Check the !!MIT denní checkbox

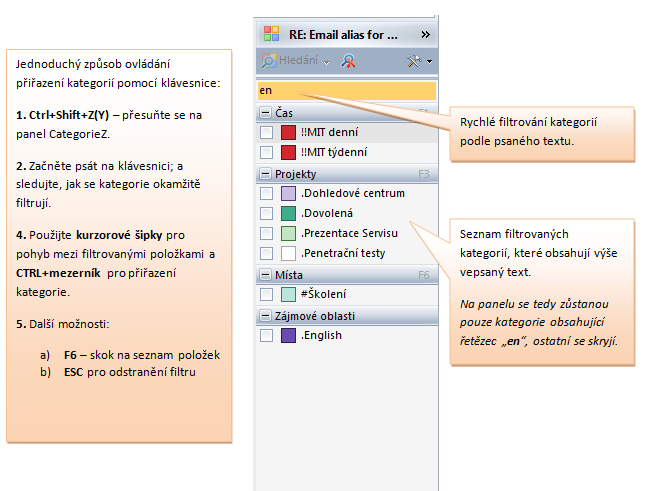click(267, 132)
